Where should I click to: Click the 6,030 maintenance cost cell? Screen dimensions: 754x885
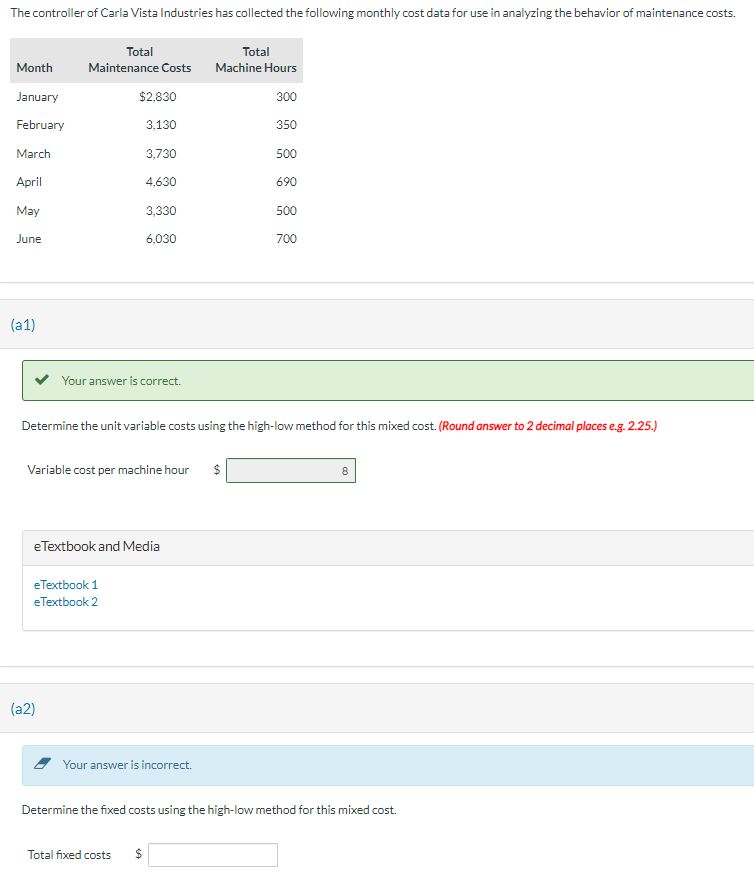tap(161, 239)
